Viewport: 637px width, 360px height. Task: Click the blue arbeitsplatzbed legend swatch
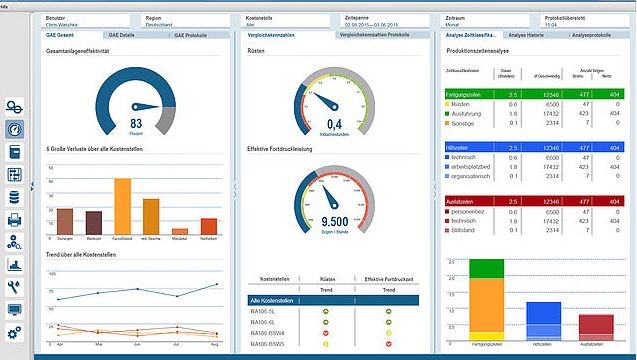[x=447, y=167]
